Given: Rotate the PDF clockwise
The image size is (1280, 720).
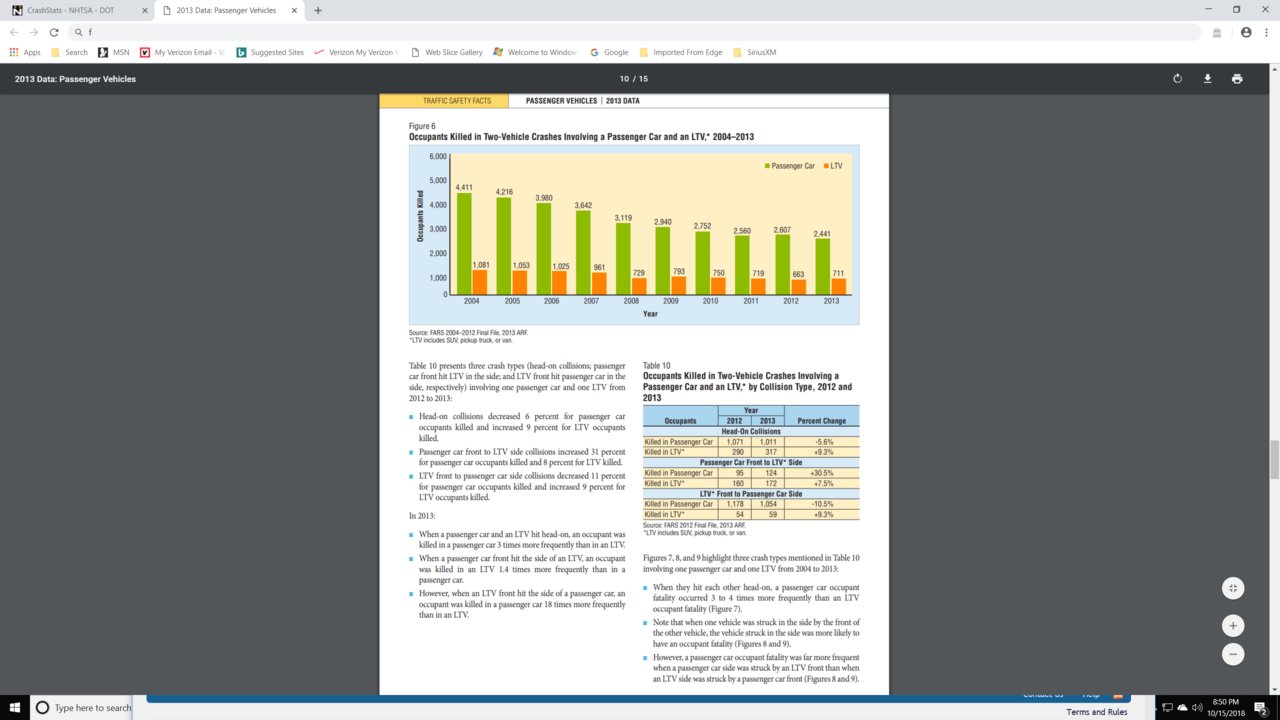Looking at the screenshot, I should point(1177,79).
